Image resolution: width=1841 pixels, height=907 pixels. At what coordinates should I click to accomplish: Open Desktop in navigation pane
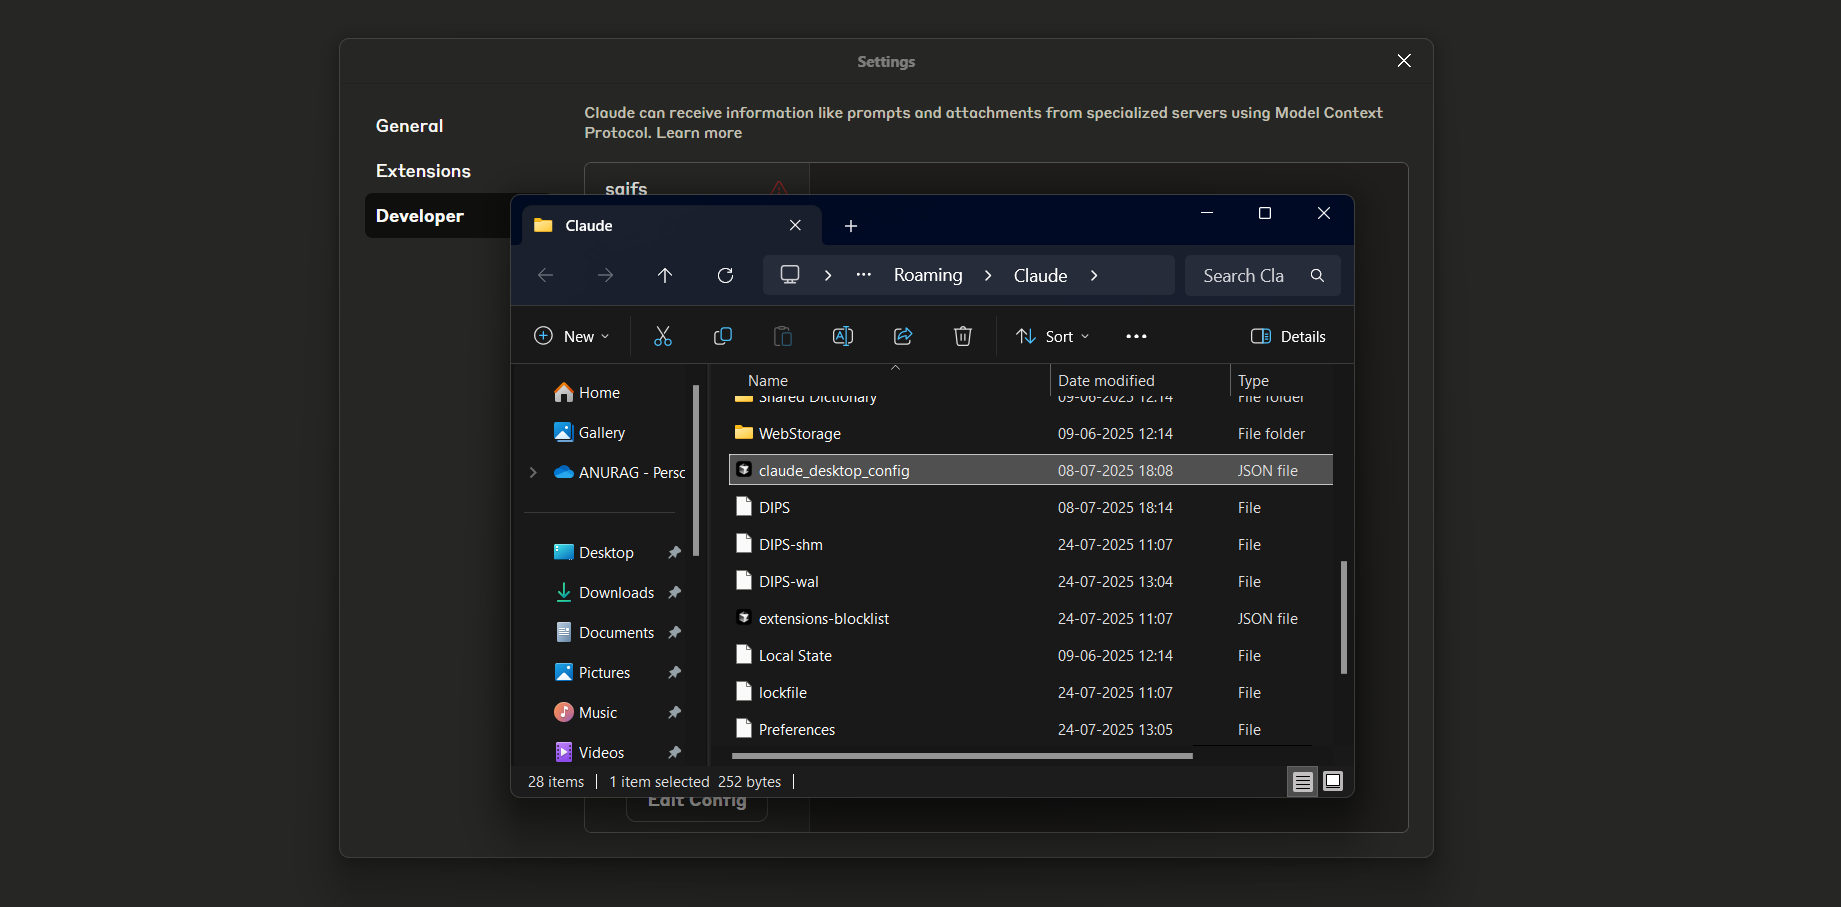594,552
